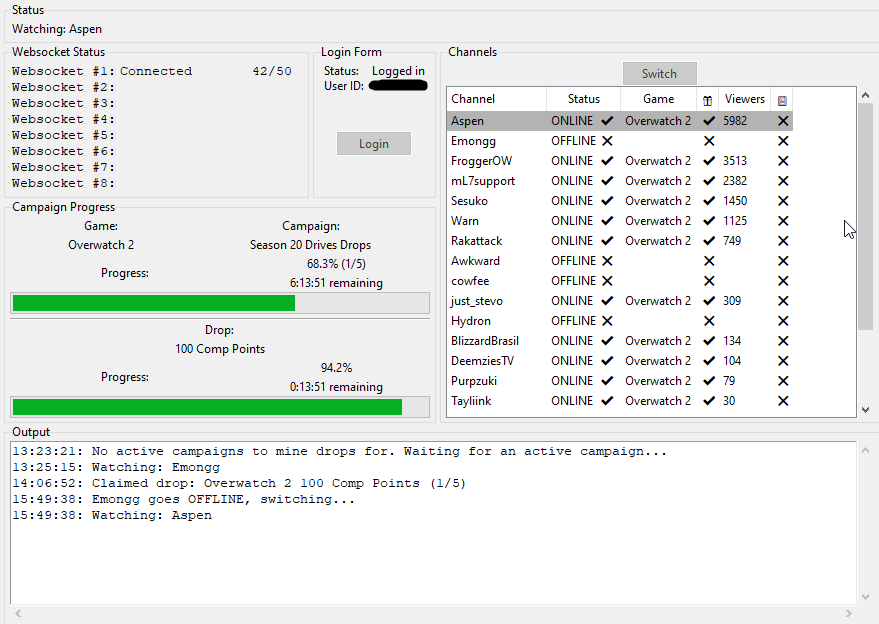
Task: Click the viewers count 3513 for FroggerOW
Action: click(x=734, y=161)
